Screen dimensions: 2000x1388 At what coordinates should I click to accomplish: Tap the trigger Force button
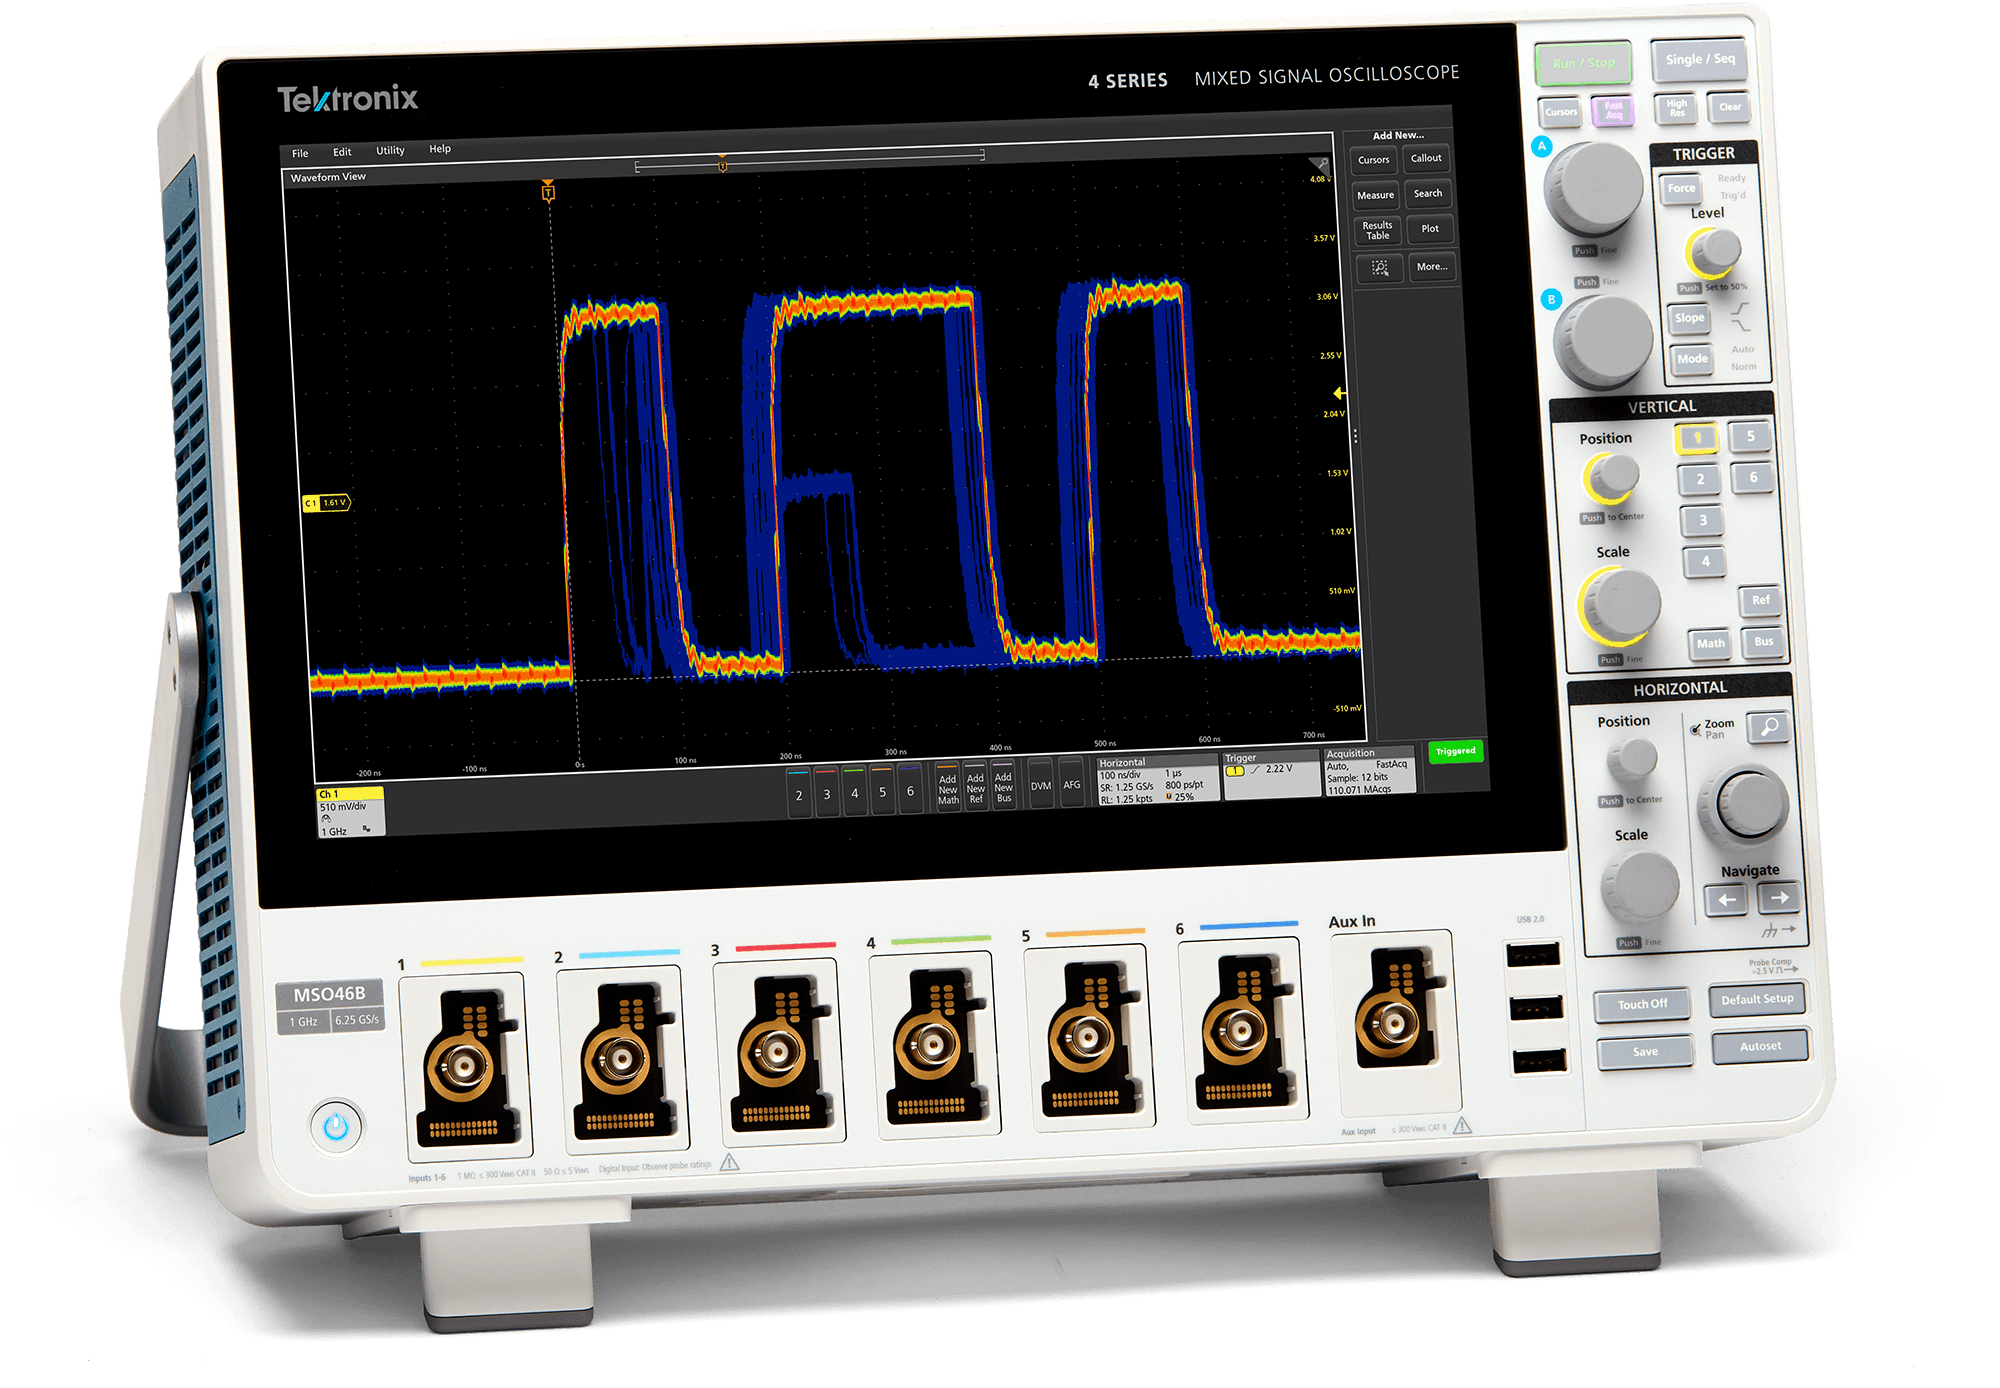click(1681, 188)
